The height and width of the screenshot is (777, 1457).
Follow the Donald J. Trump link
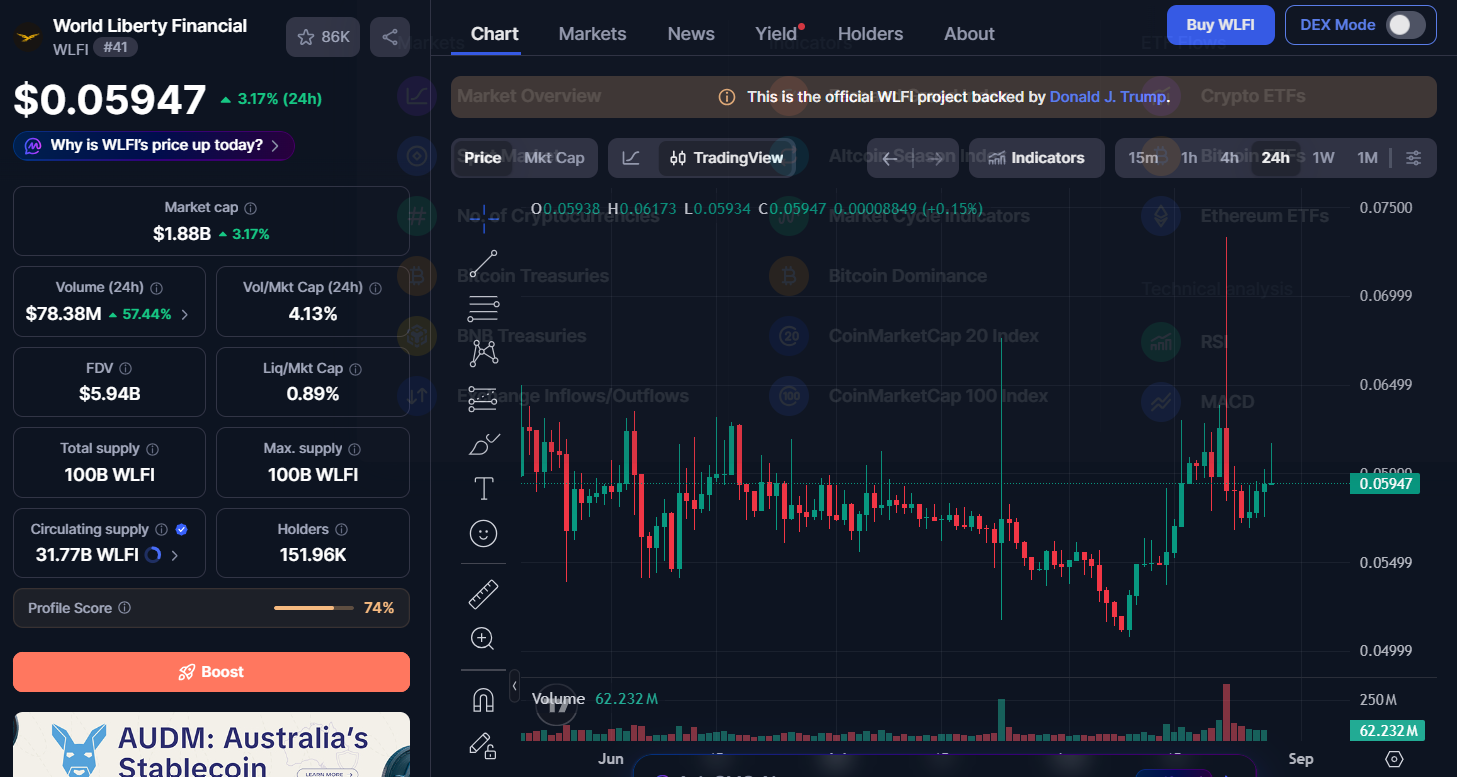(x=1107, y=97)
